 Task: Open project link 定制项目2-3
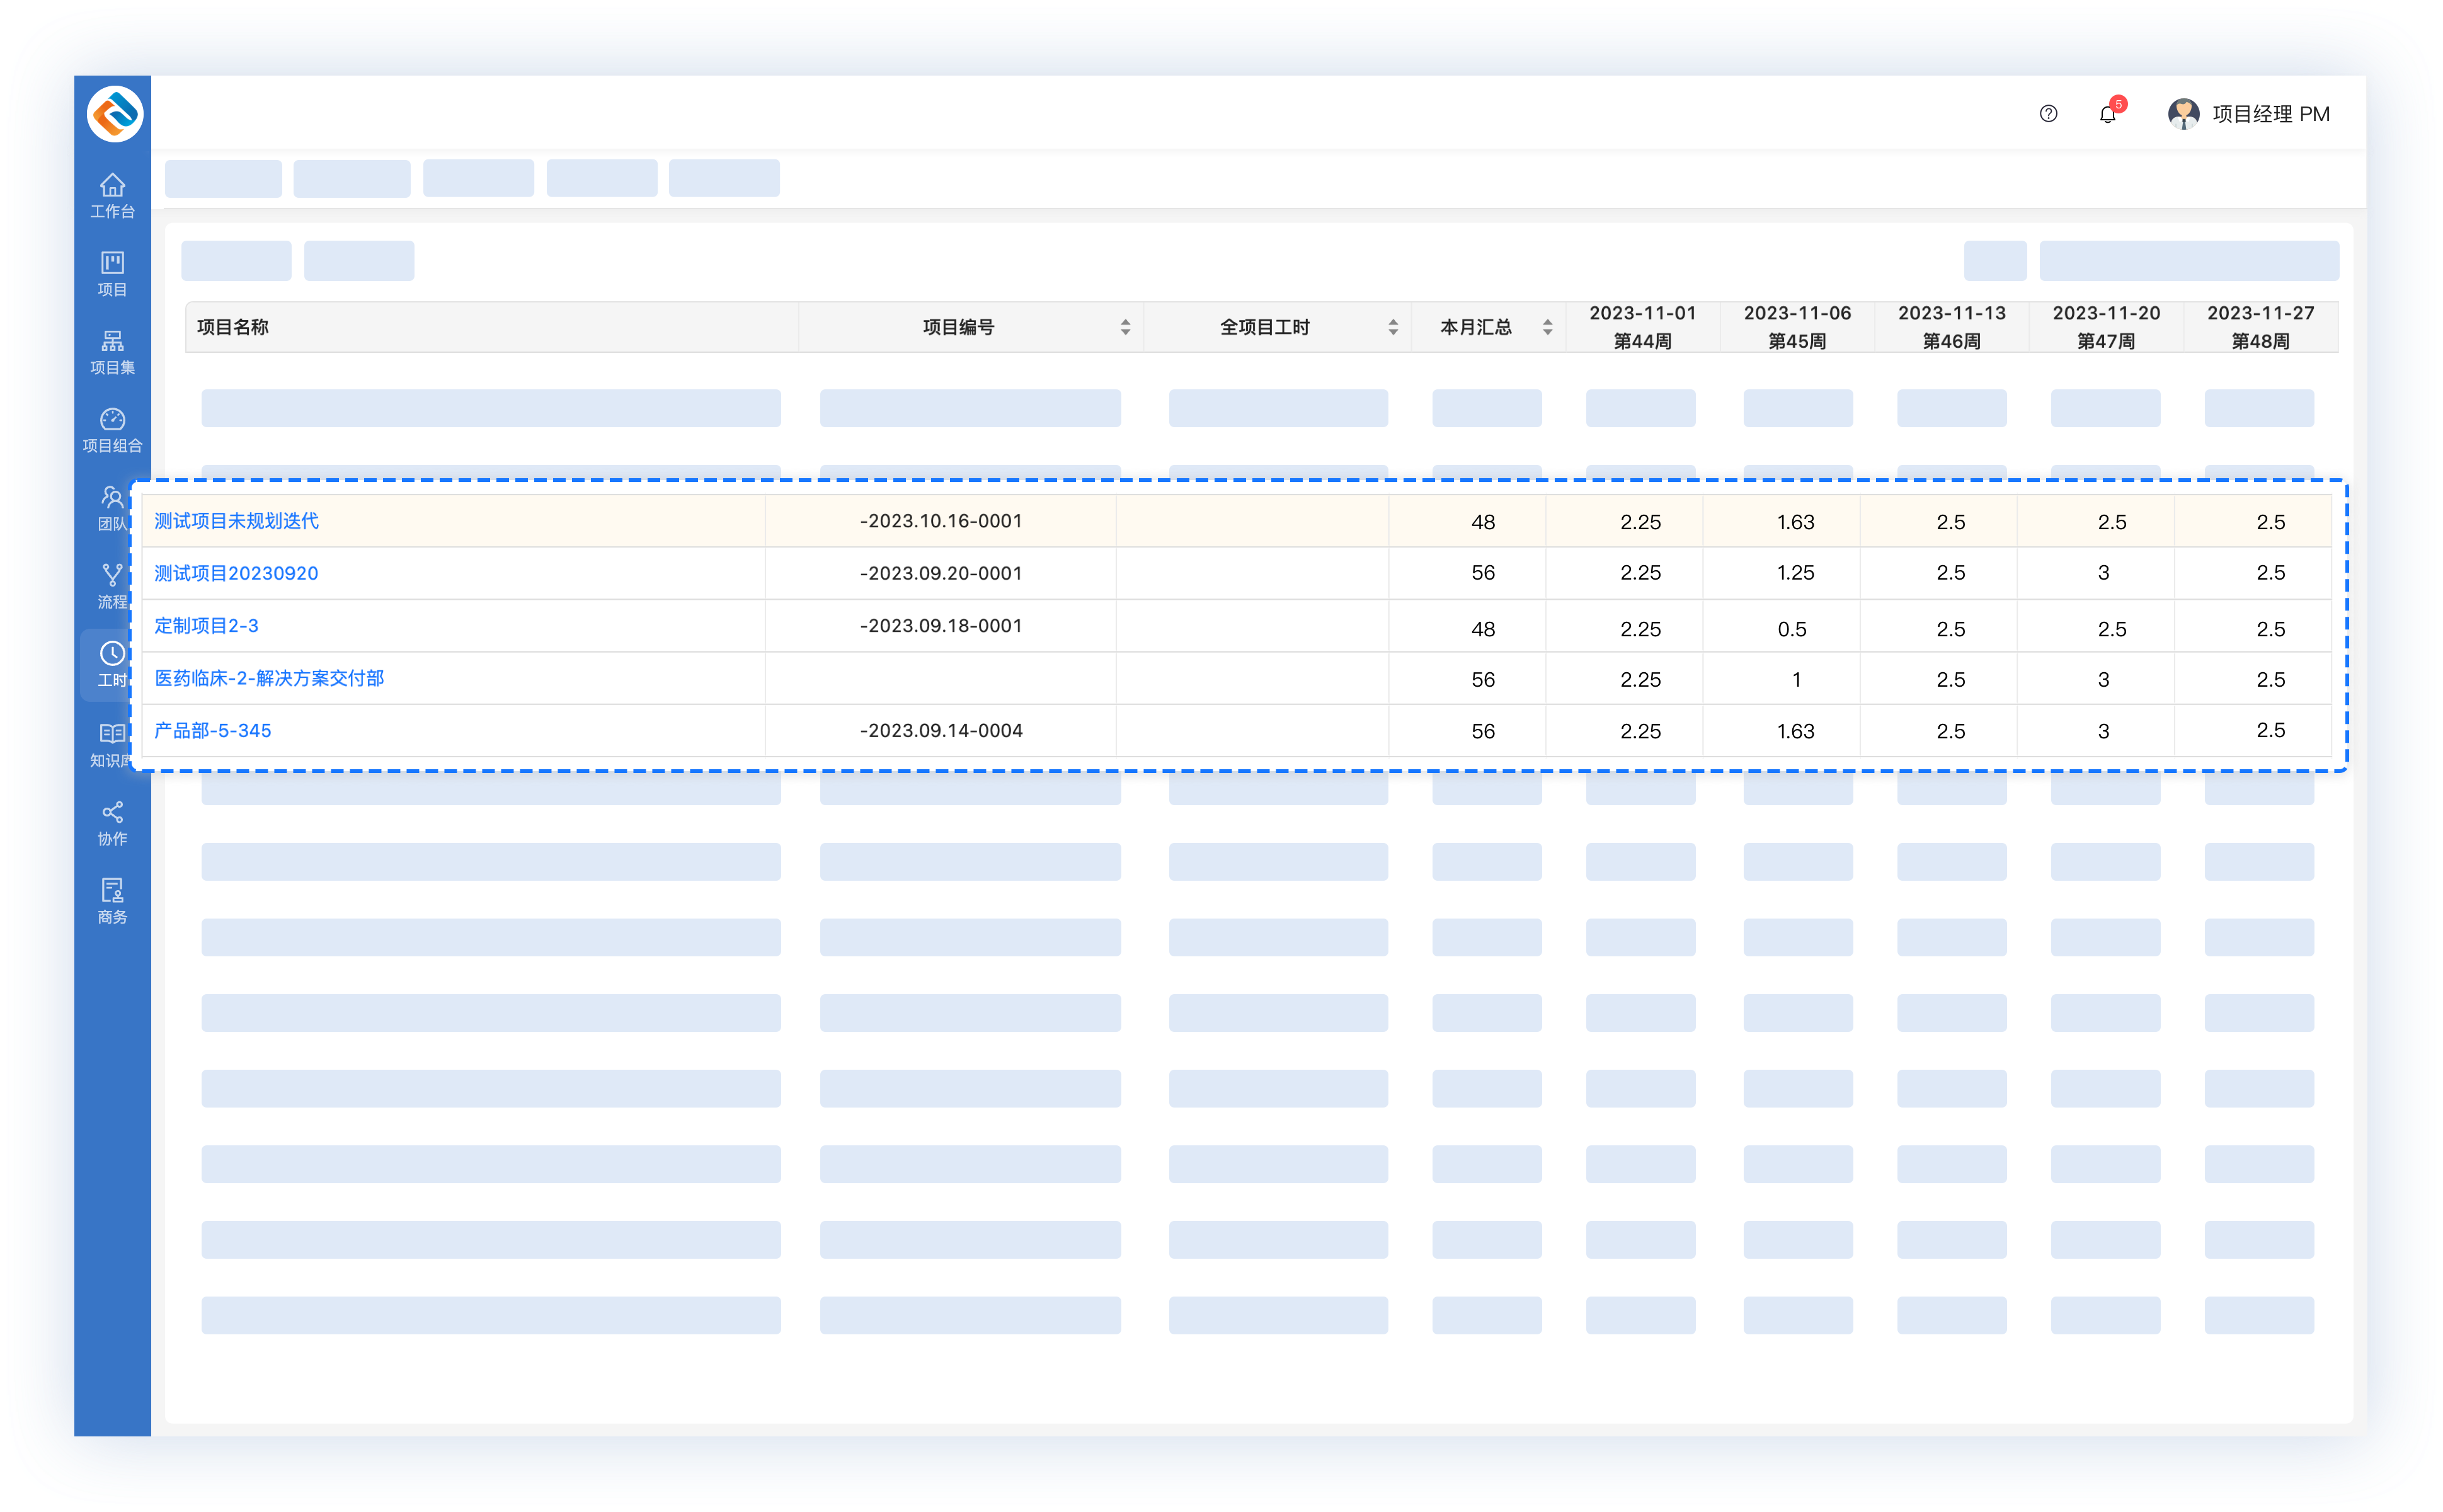coord(206,626)
